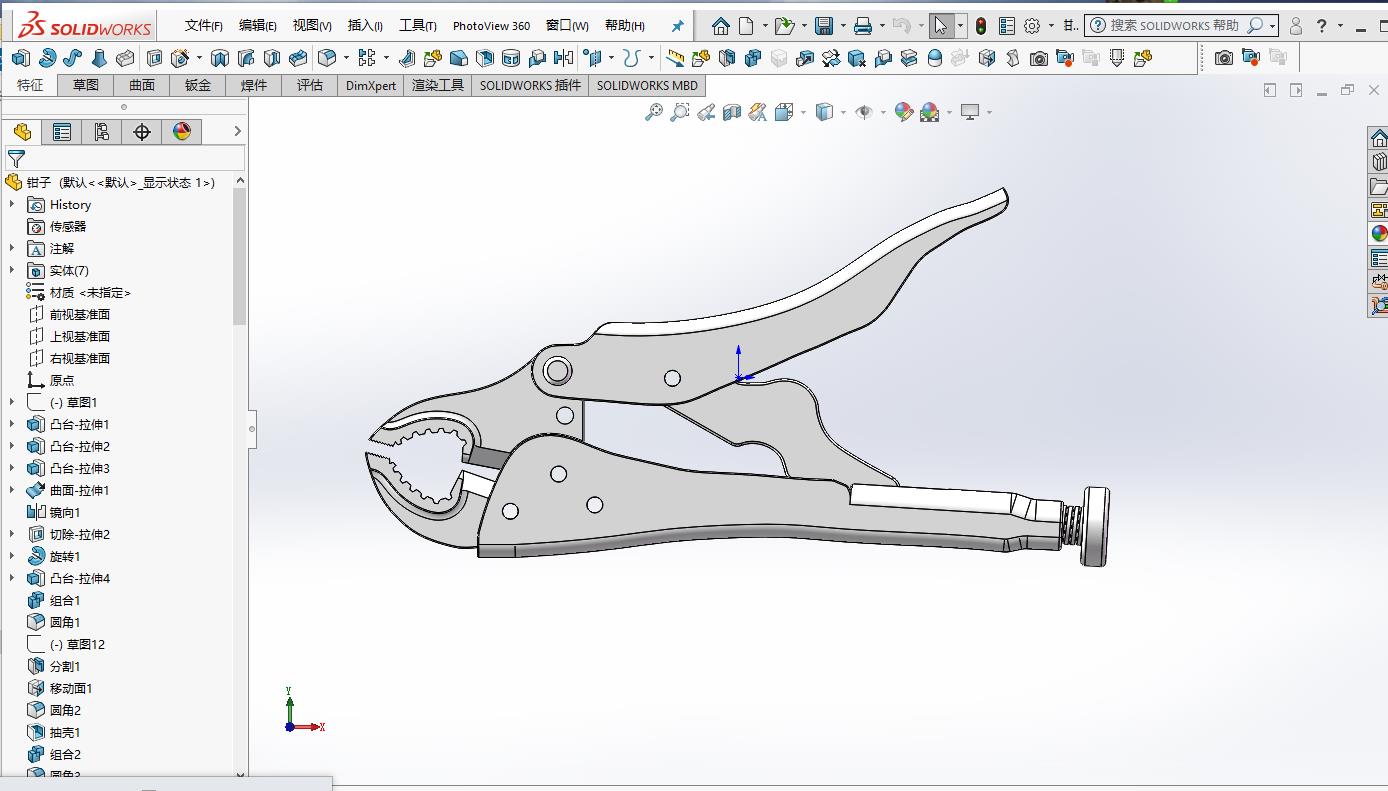Open the Display Style dropdown arrow
The width and height of the screenshot is (1388, 791).
(842, 112)
